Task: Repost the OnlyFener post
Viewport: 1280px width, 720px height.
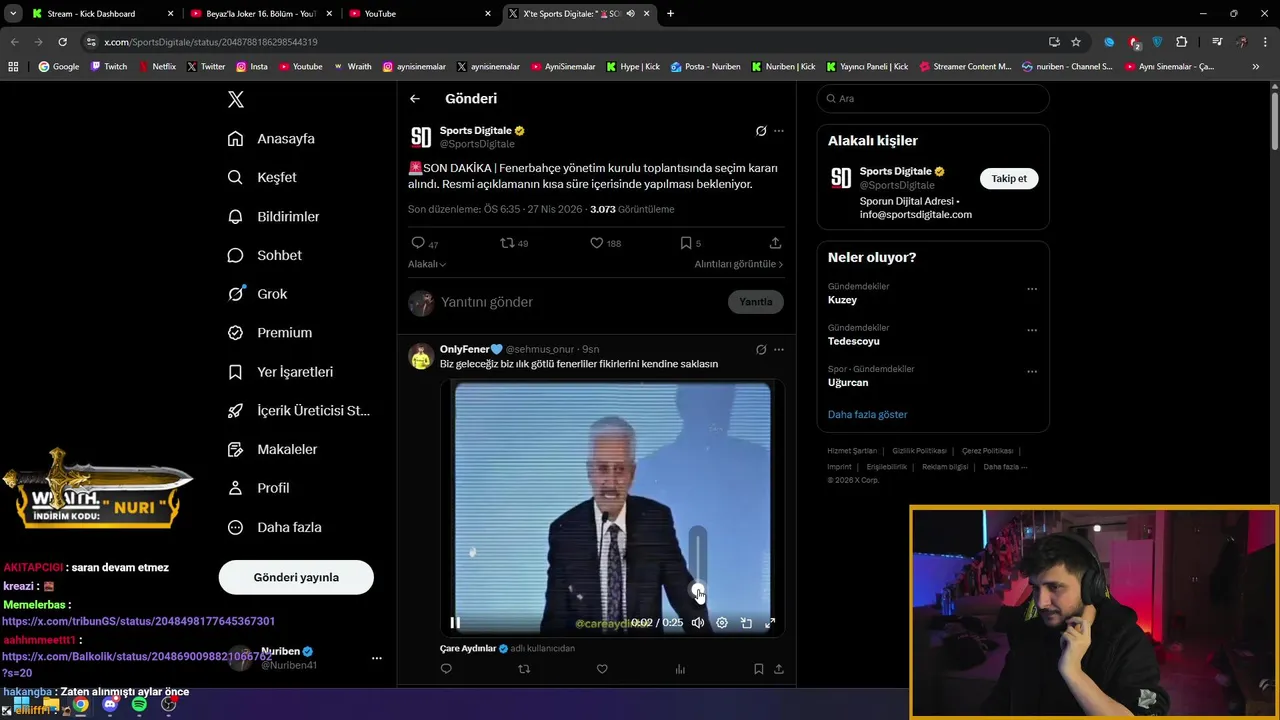Action: point(524,669)
